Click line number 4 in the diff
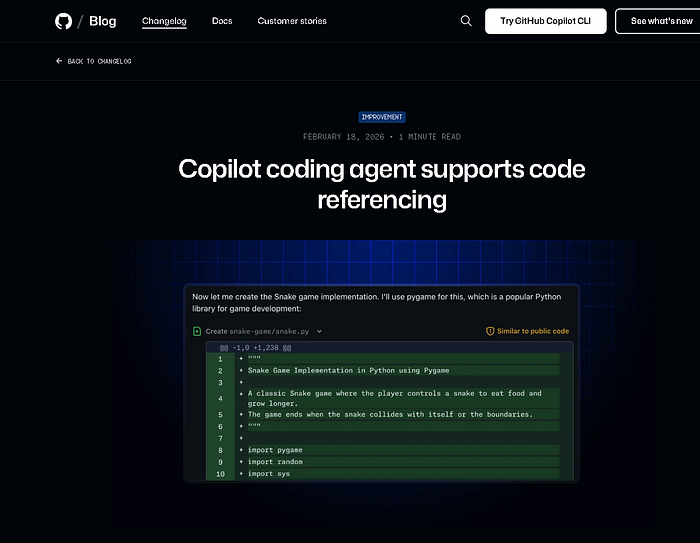 coord(220,398)
